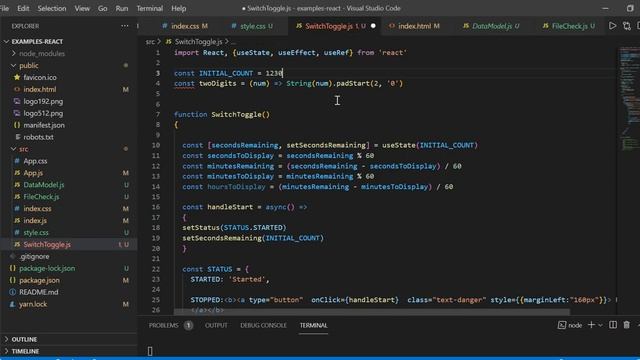The height and width of the screenshot is (360, 640).
Task: Add a new terminal with plus icon
Action: (x=591, y=325)
